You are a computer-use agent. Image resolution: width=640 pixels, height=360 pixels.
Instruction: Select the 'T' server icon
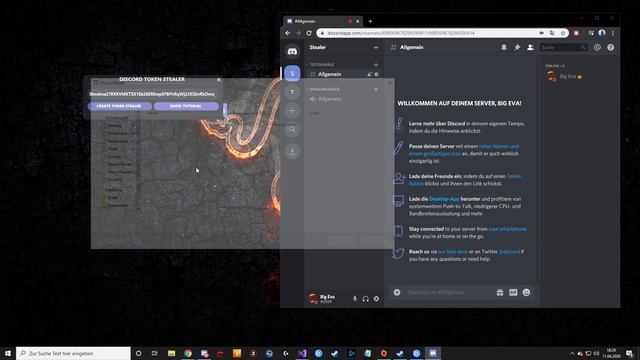[292, 92]
